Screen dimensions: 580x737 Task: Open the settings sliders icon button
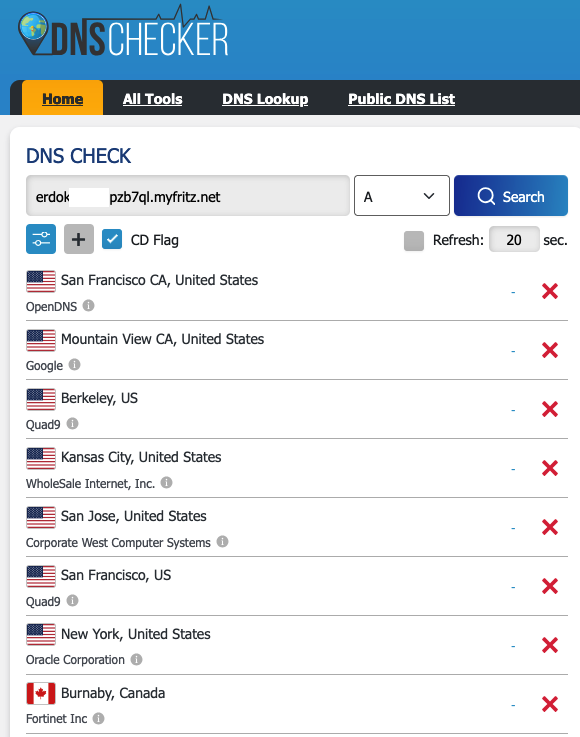[x=41, y=239]
